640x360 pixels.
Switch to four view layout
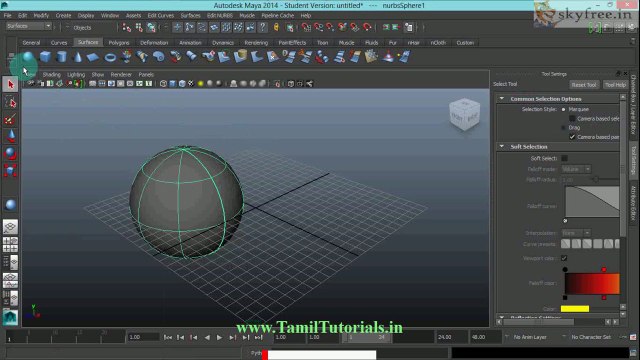coord(11,244)
